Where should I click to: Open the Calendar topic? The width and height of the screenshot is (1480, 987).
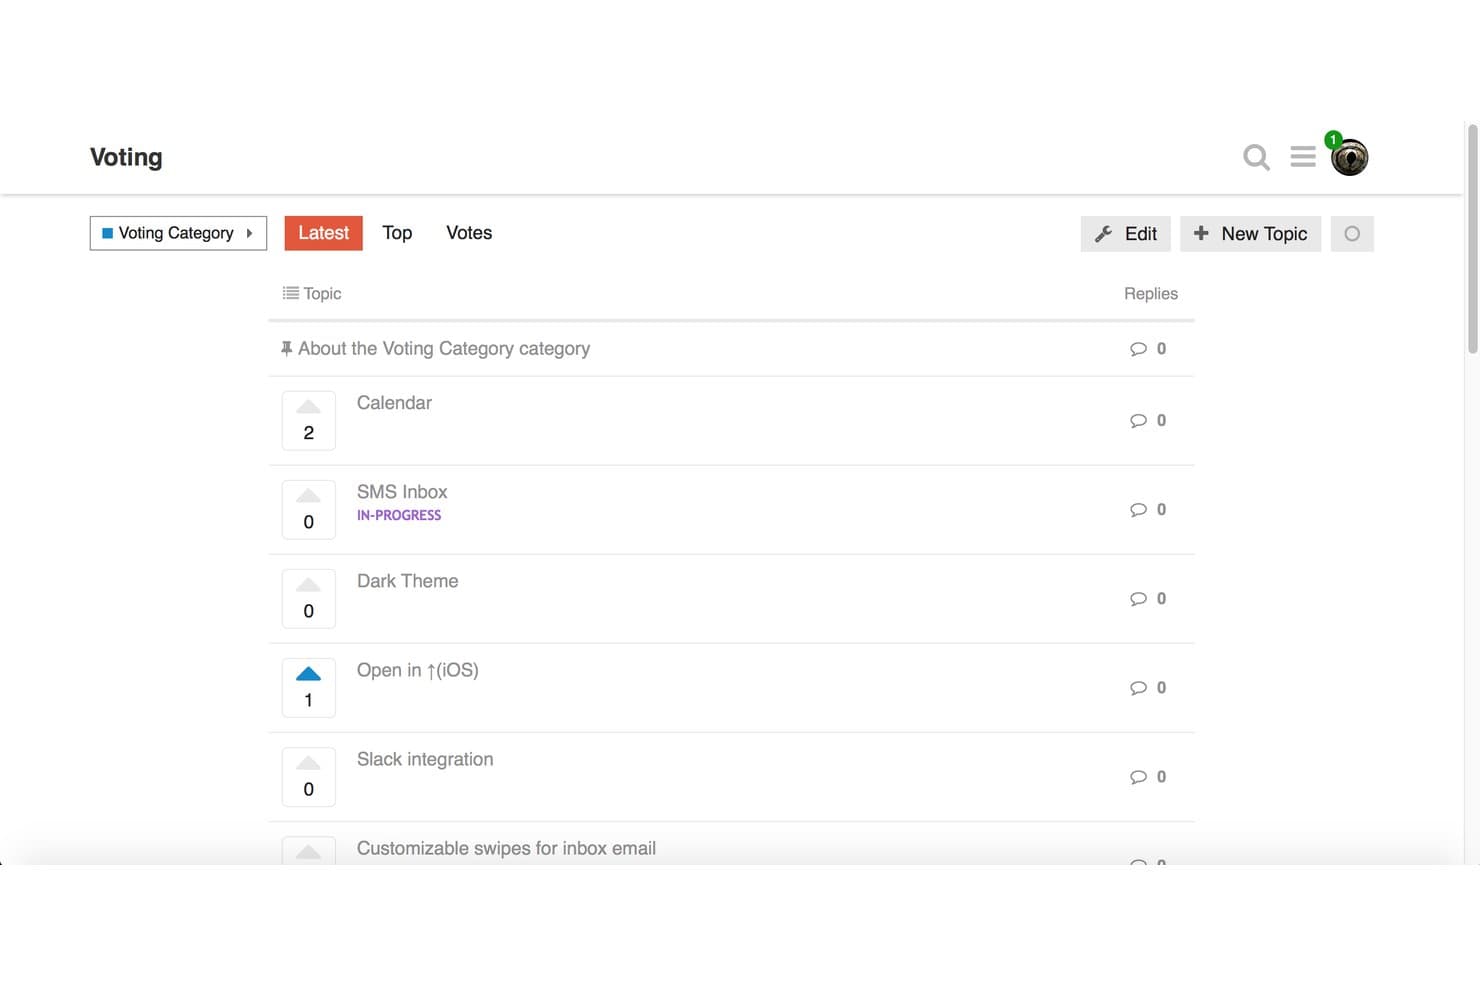click(x=394, y=403)
